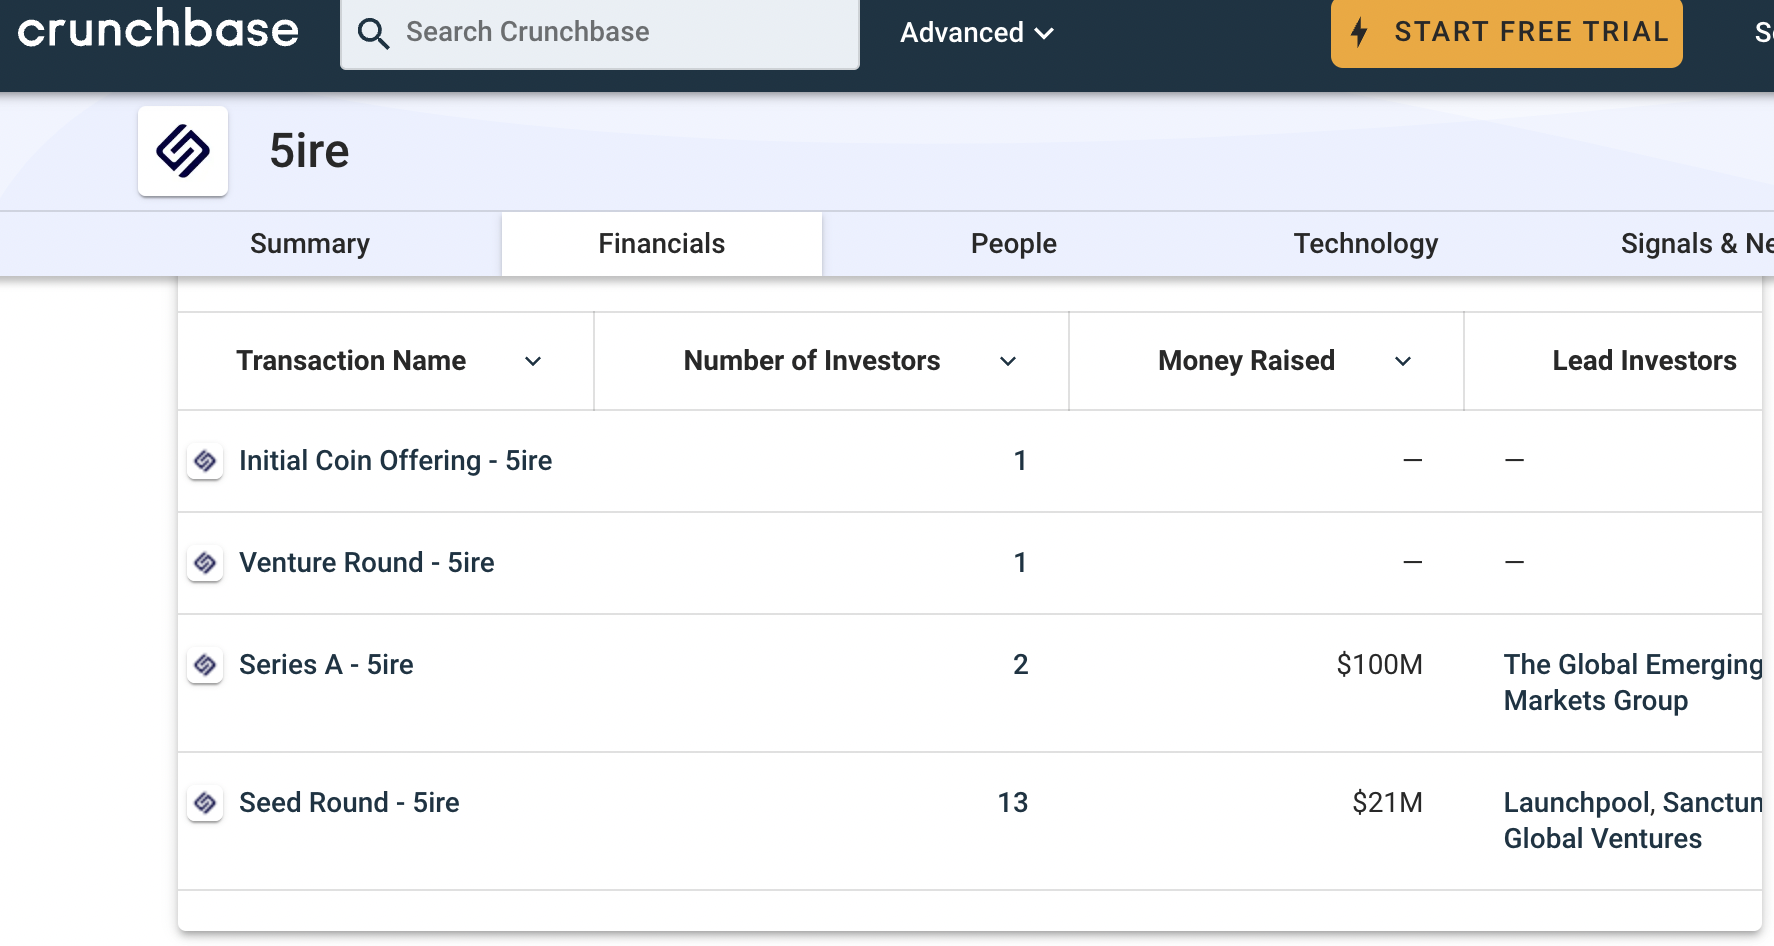Open Initial Coin Offering - 5ire link
1774x946 pixels.
[395, 461]
